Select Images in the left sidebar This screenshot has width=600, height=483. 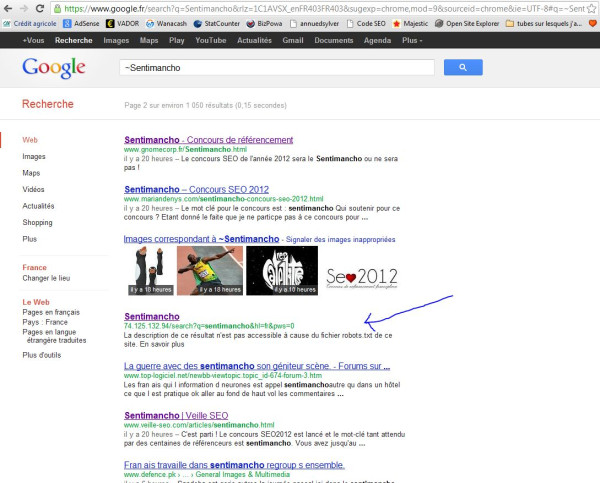pyautogui.click(x=34, y=157)
